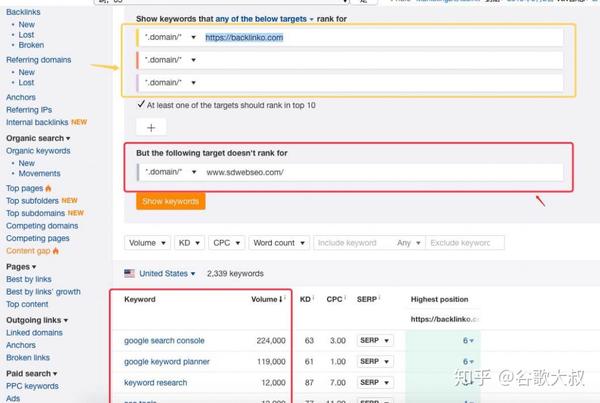Open the Word count filter dropdown
The image size is (600, 403).
click(x=279, y=243)
